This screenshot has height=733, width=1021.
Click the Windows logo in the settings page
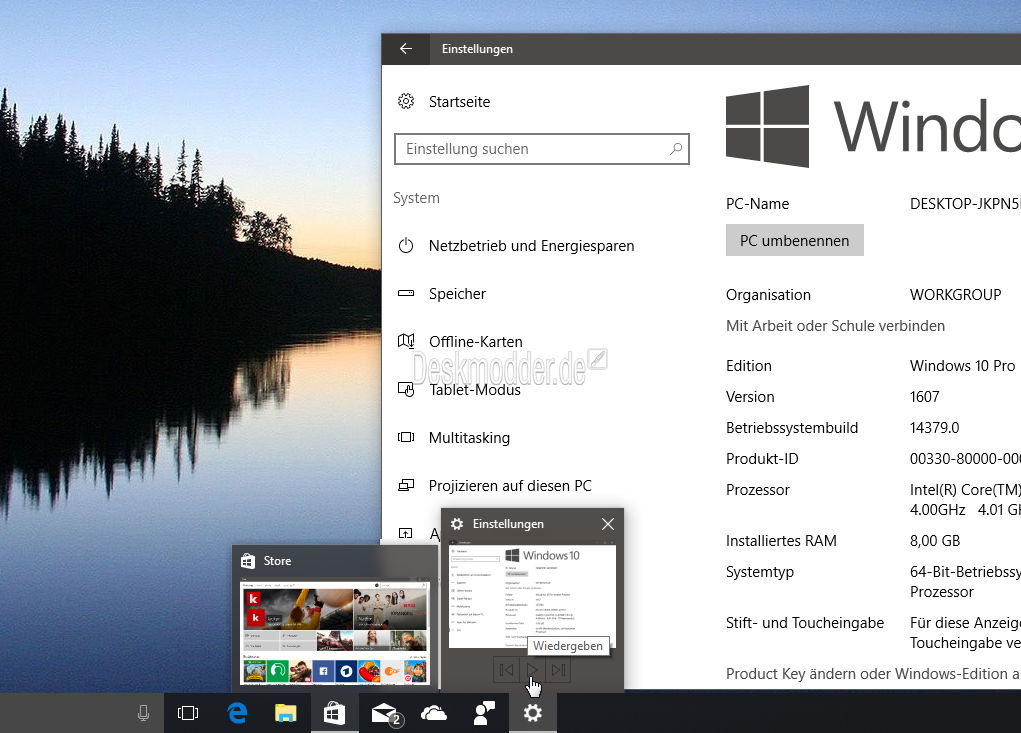(767, 126)
